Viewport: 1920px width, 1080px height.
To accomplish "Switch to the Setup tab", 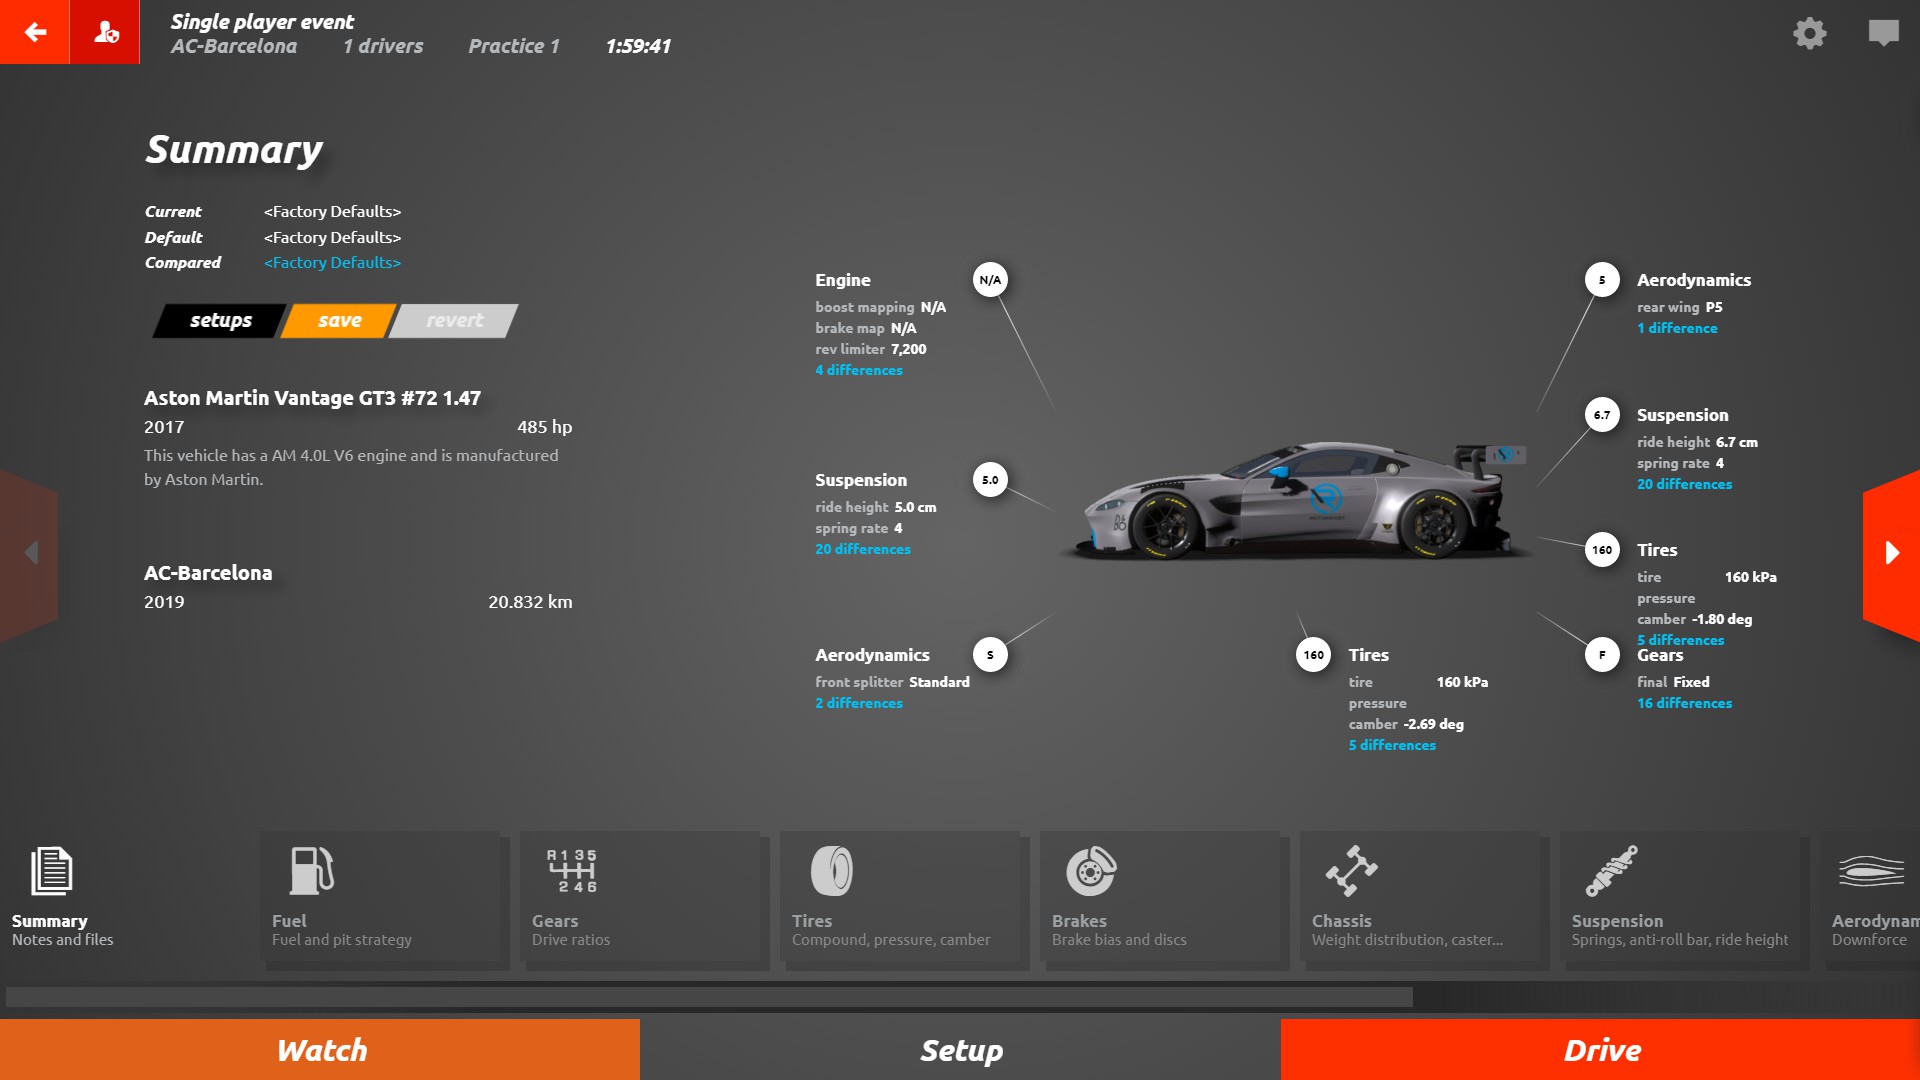I will click(x=960, y=1049).
